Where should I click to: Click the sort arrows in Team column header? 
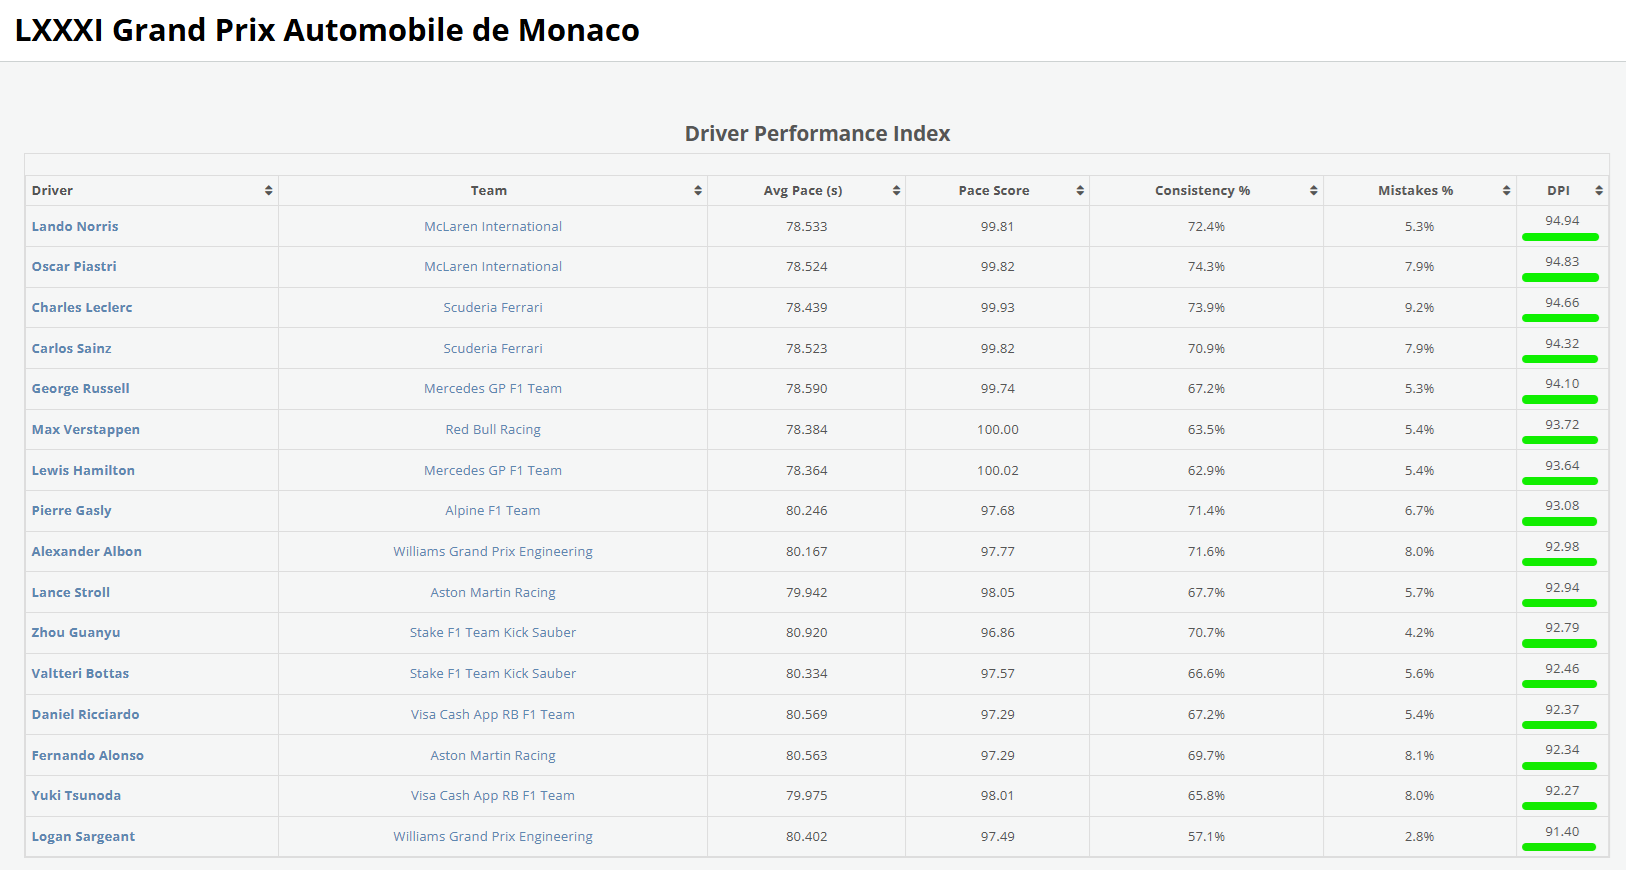point(698,191)
